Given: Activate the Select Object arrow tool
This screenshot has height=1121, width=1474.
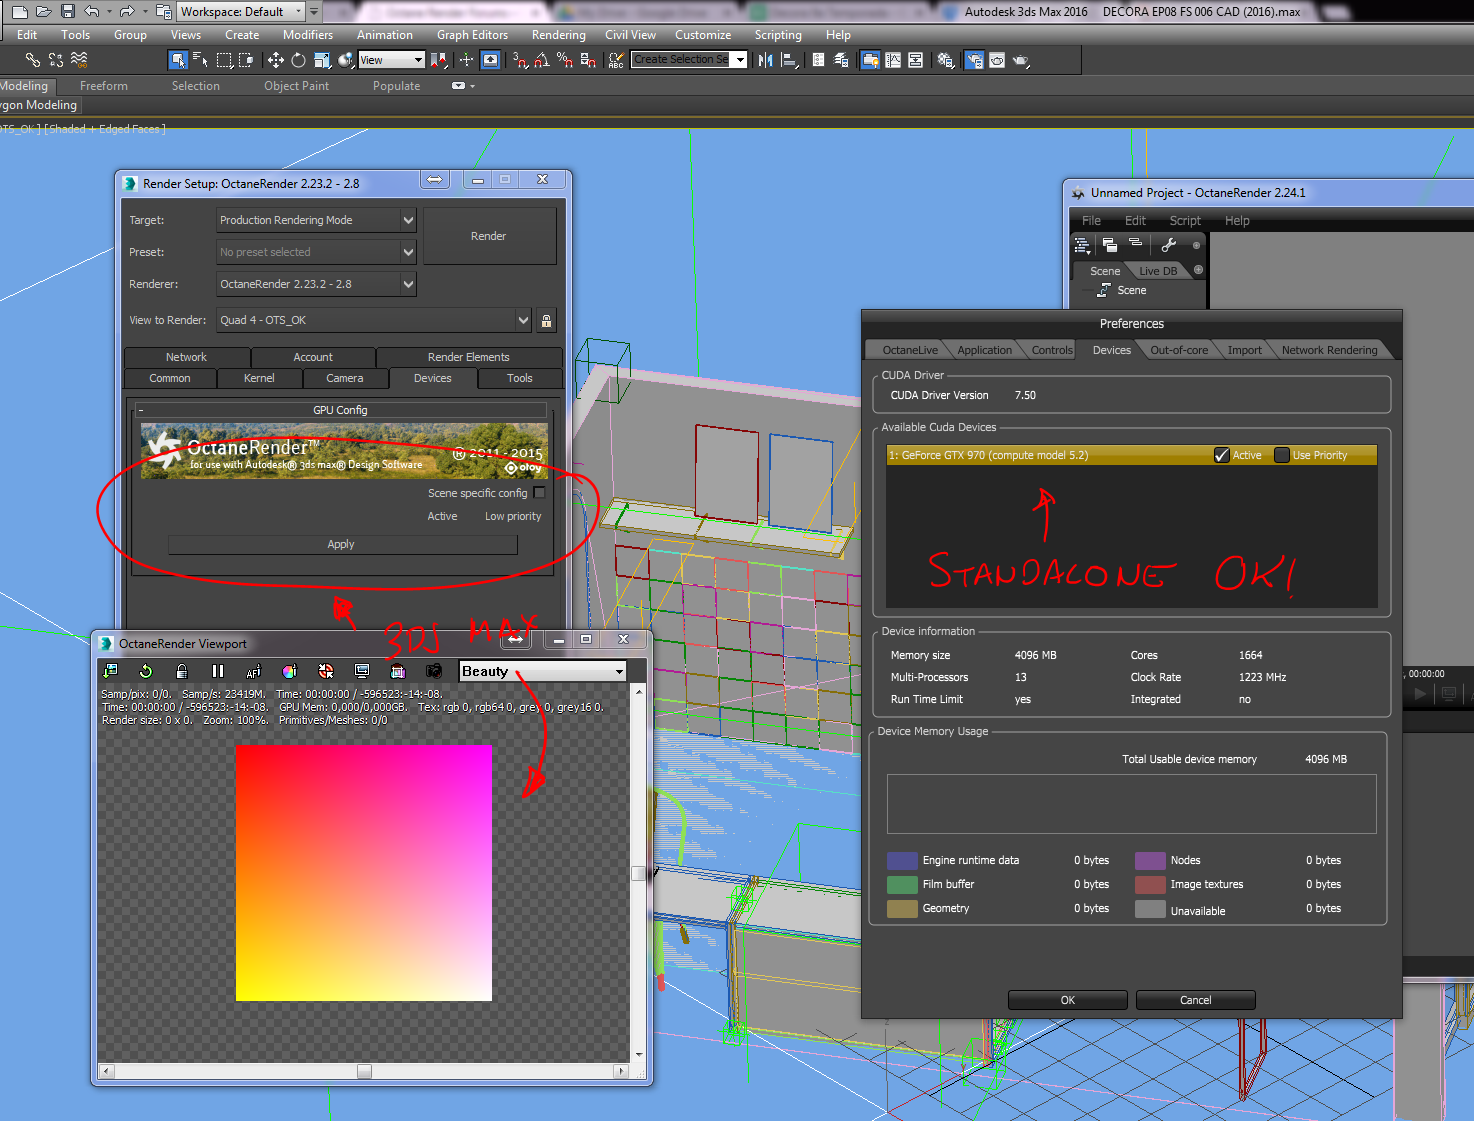Looking at the screenshot, I should pyautogui.click(x=178, y=60).
